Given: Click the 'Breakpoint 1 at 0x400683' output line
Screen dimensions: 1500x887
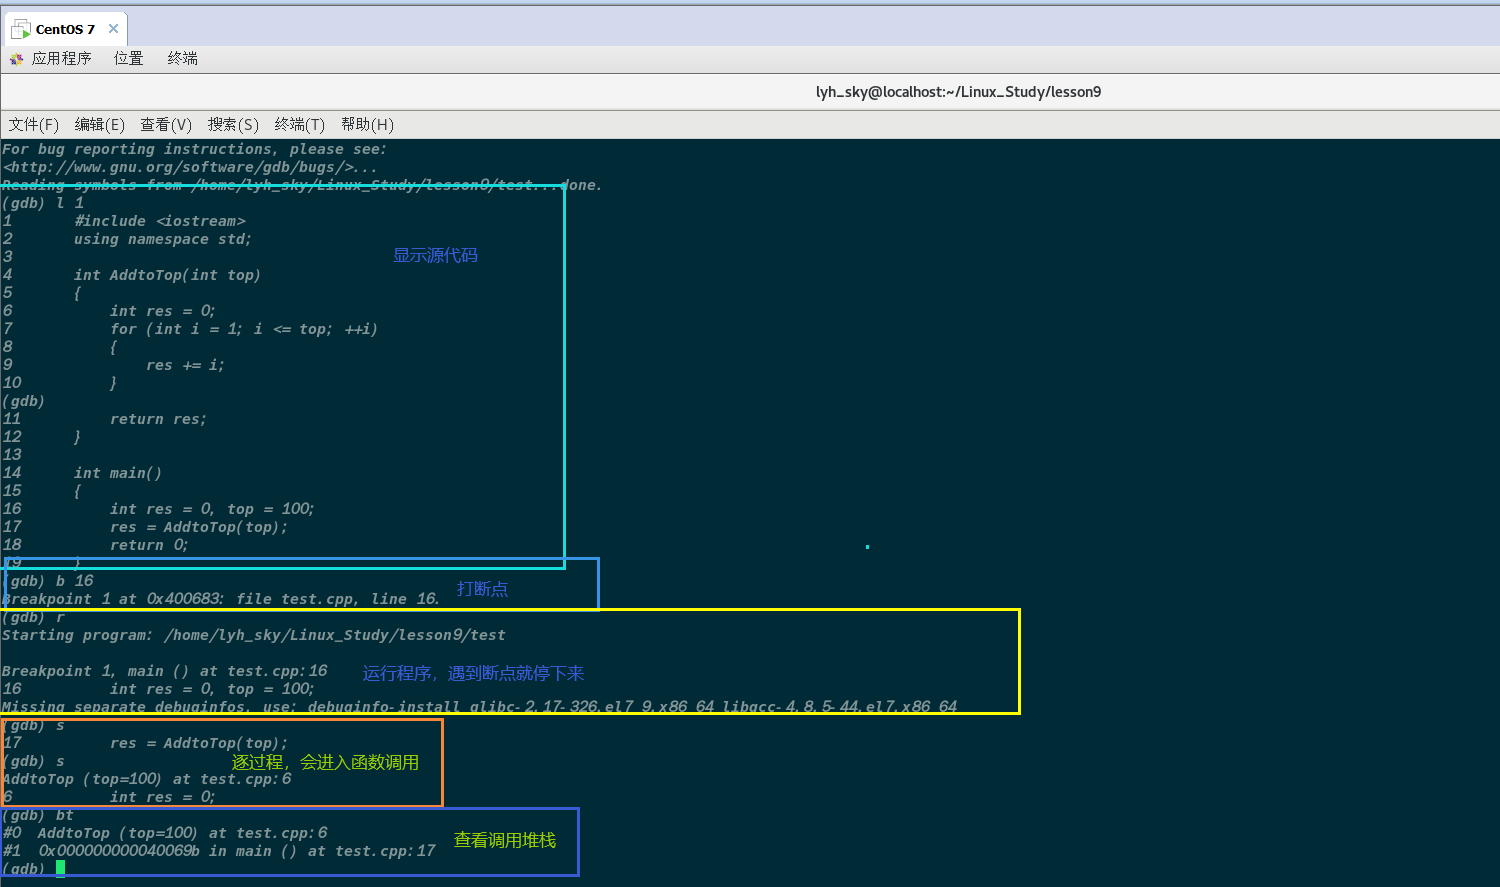Looking at the screenshot, I should pyautogui.click(x=221, y=599).
